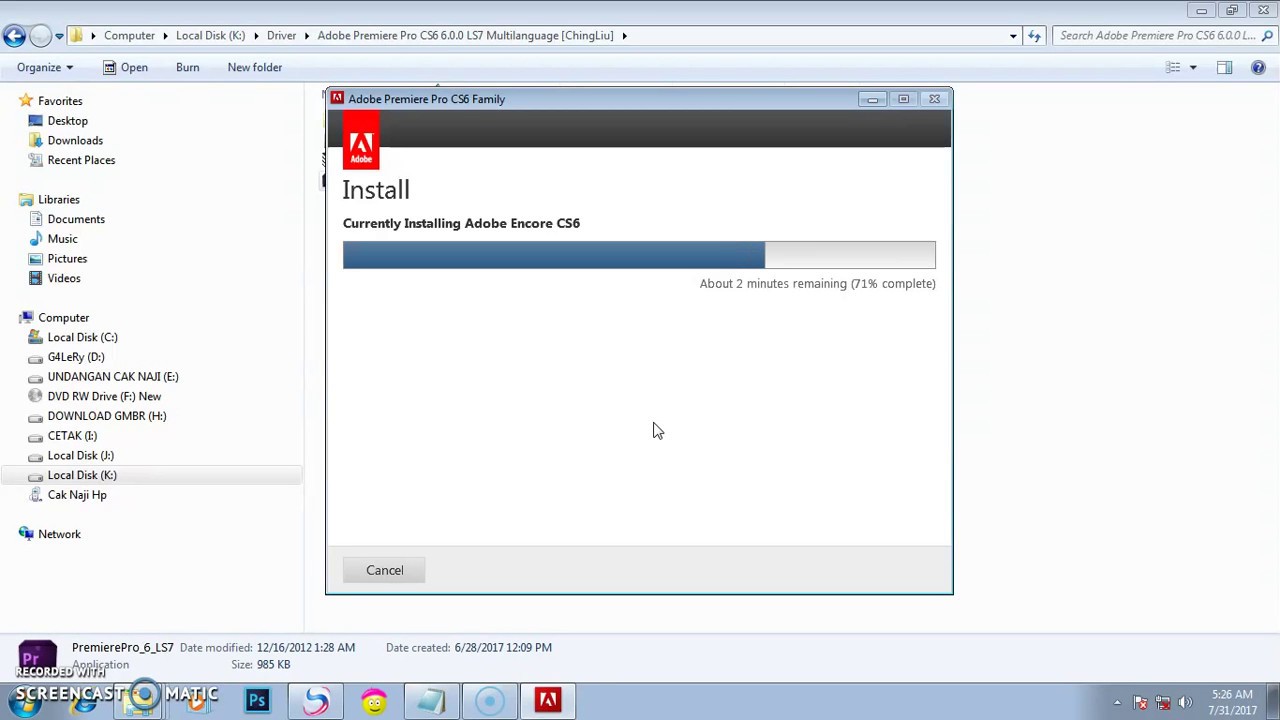Cancel the Adobe Encore CS6 installation

point(384,570)
